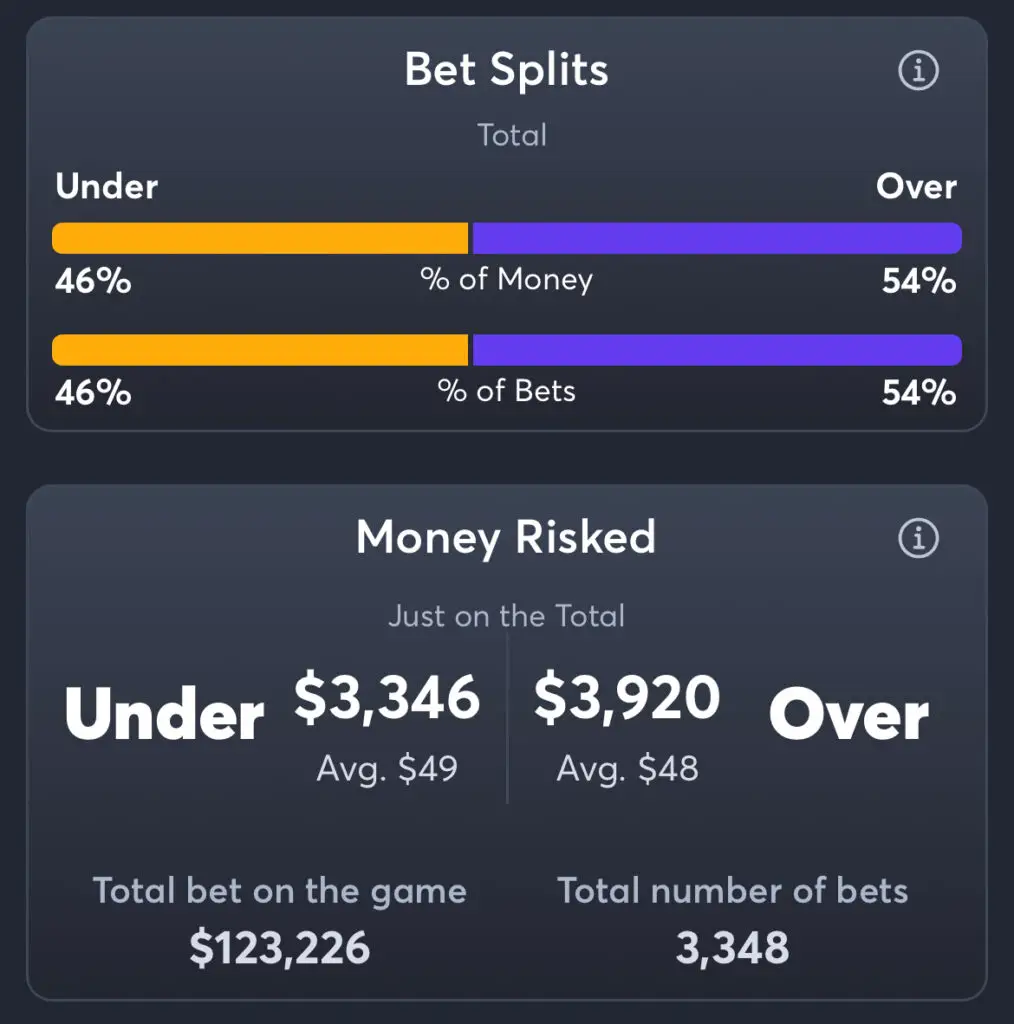1014x1024 pixels.
Task: Tap the 3,348 total number of bets
Action: click(732, 948)
